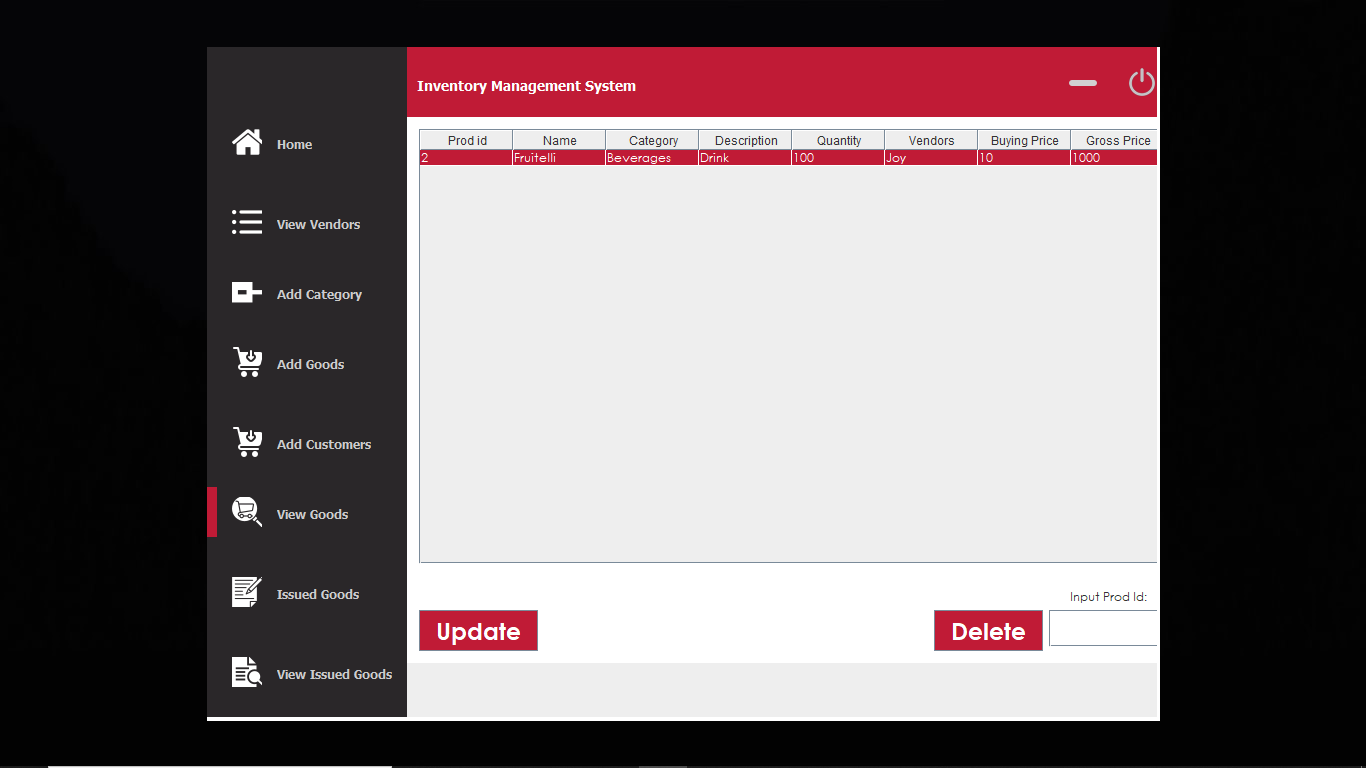The image size is (1366, 768).
Task: Sort by the Vendors column header
Action: click(x=931, y=140)
